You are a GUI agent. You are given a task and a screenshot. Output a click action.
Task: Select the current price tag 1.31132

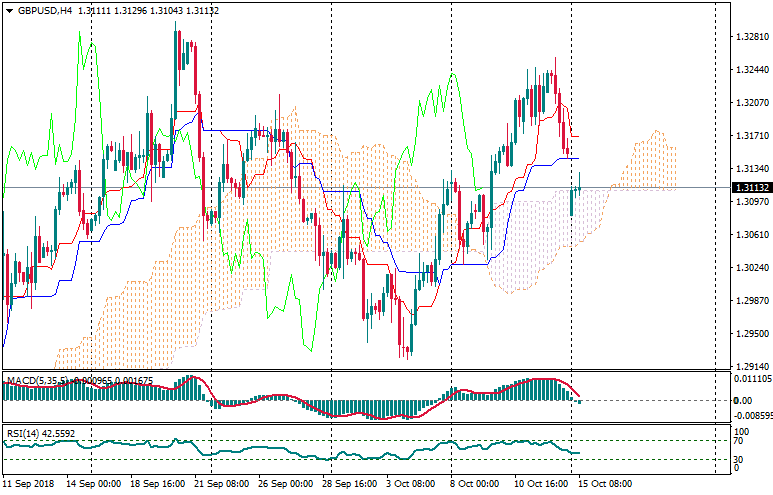pos(750,188)
